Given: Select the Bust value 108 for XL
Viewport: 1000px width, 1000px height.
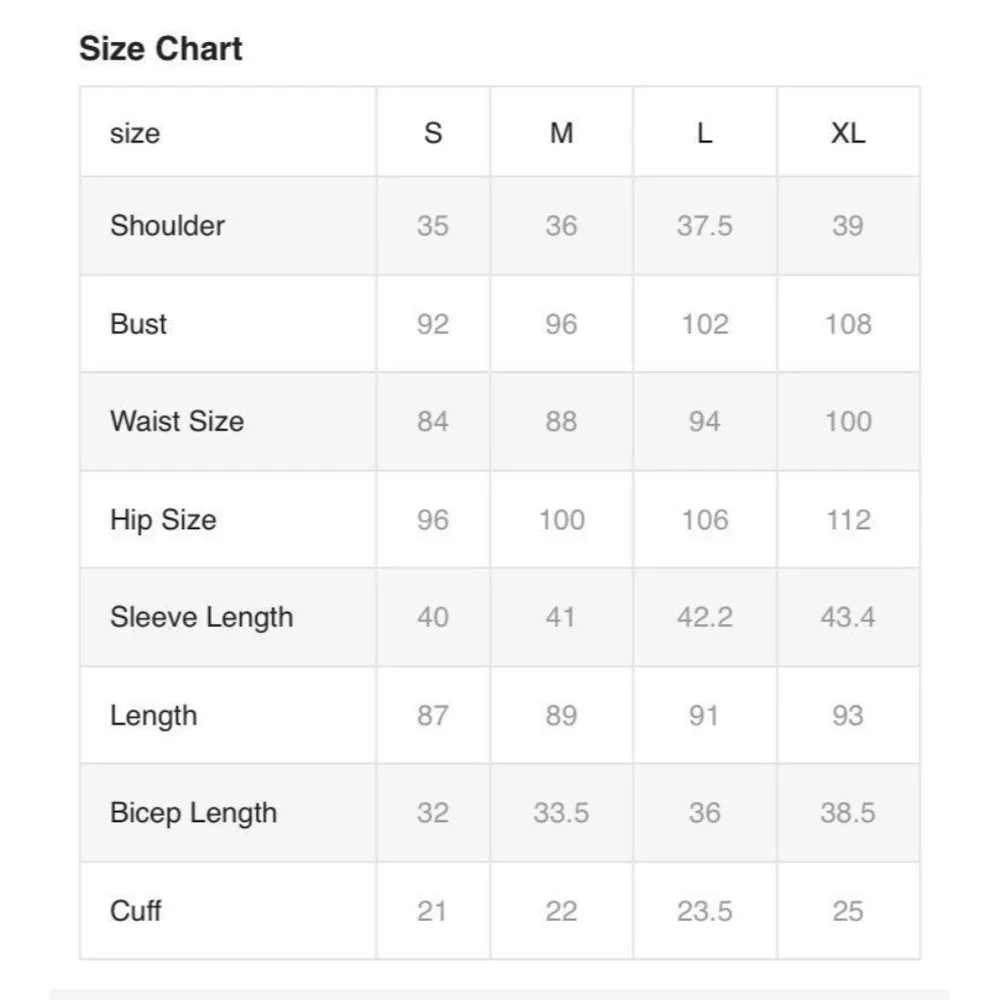Looking at the screenshot, I should (848, 324).
